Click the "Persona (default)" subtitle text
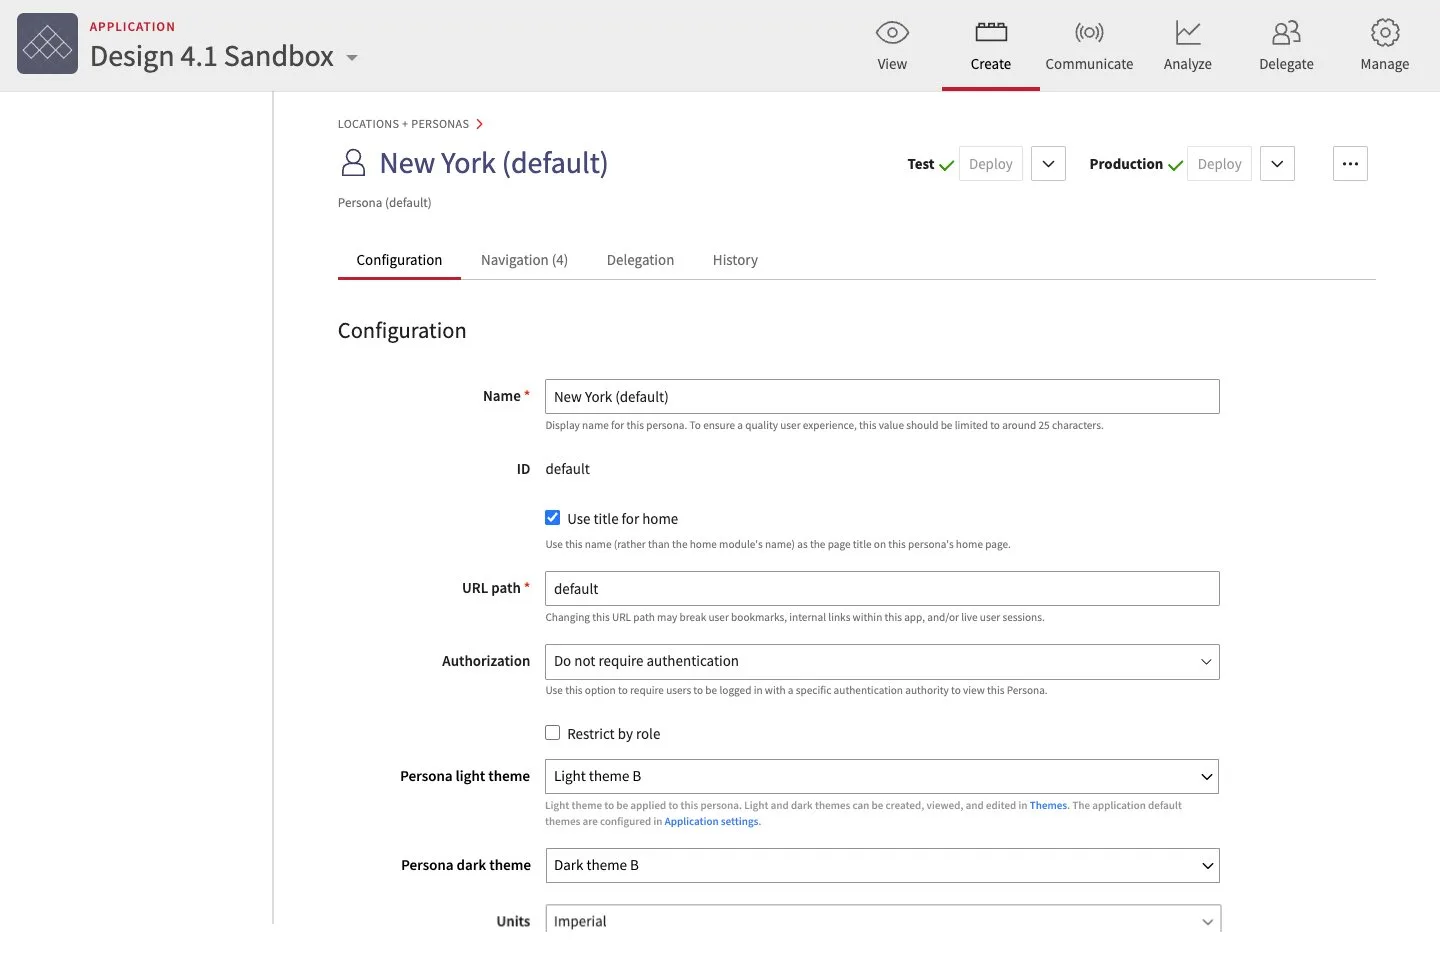1440x970 pixels. pyautogui.click(x=384, y=203)
